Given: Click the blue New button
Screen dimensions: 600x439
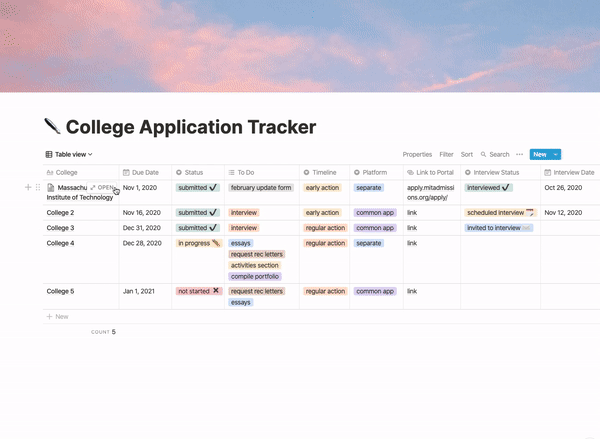Looking at the screenshot, I should (x=540, y=154).
